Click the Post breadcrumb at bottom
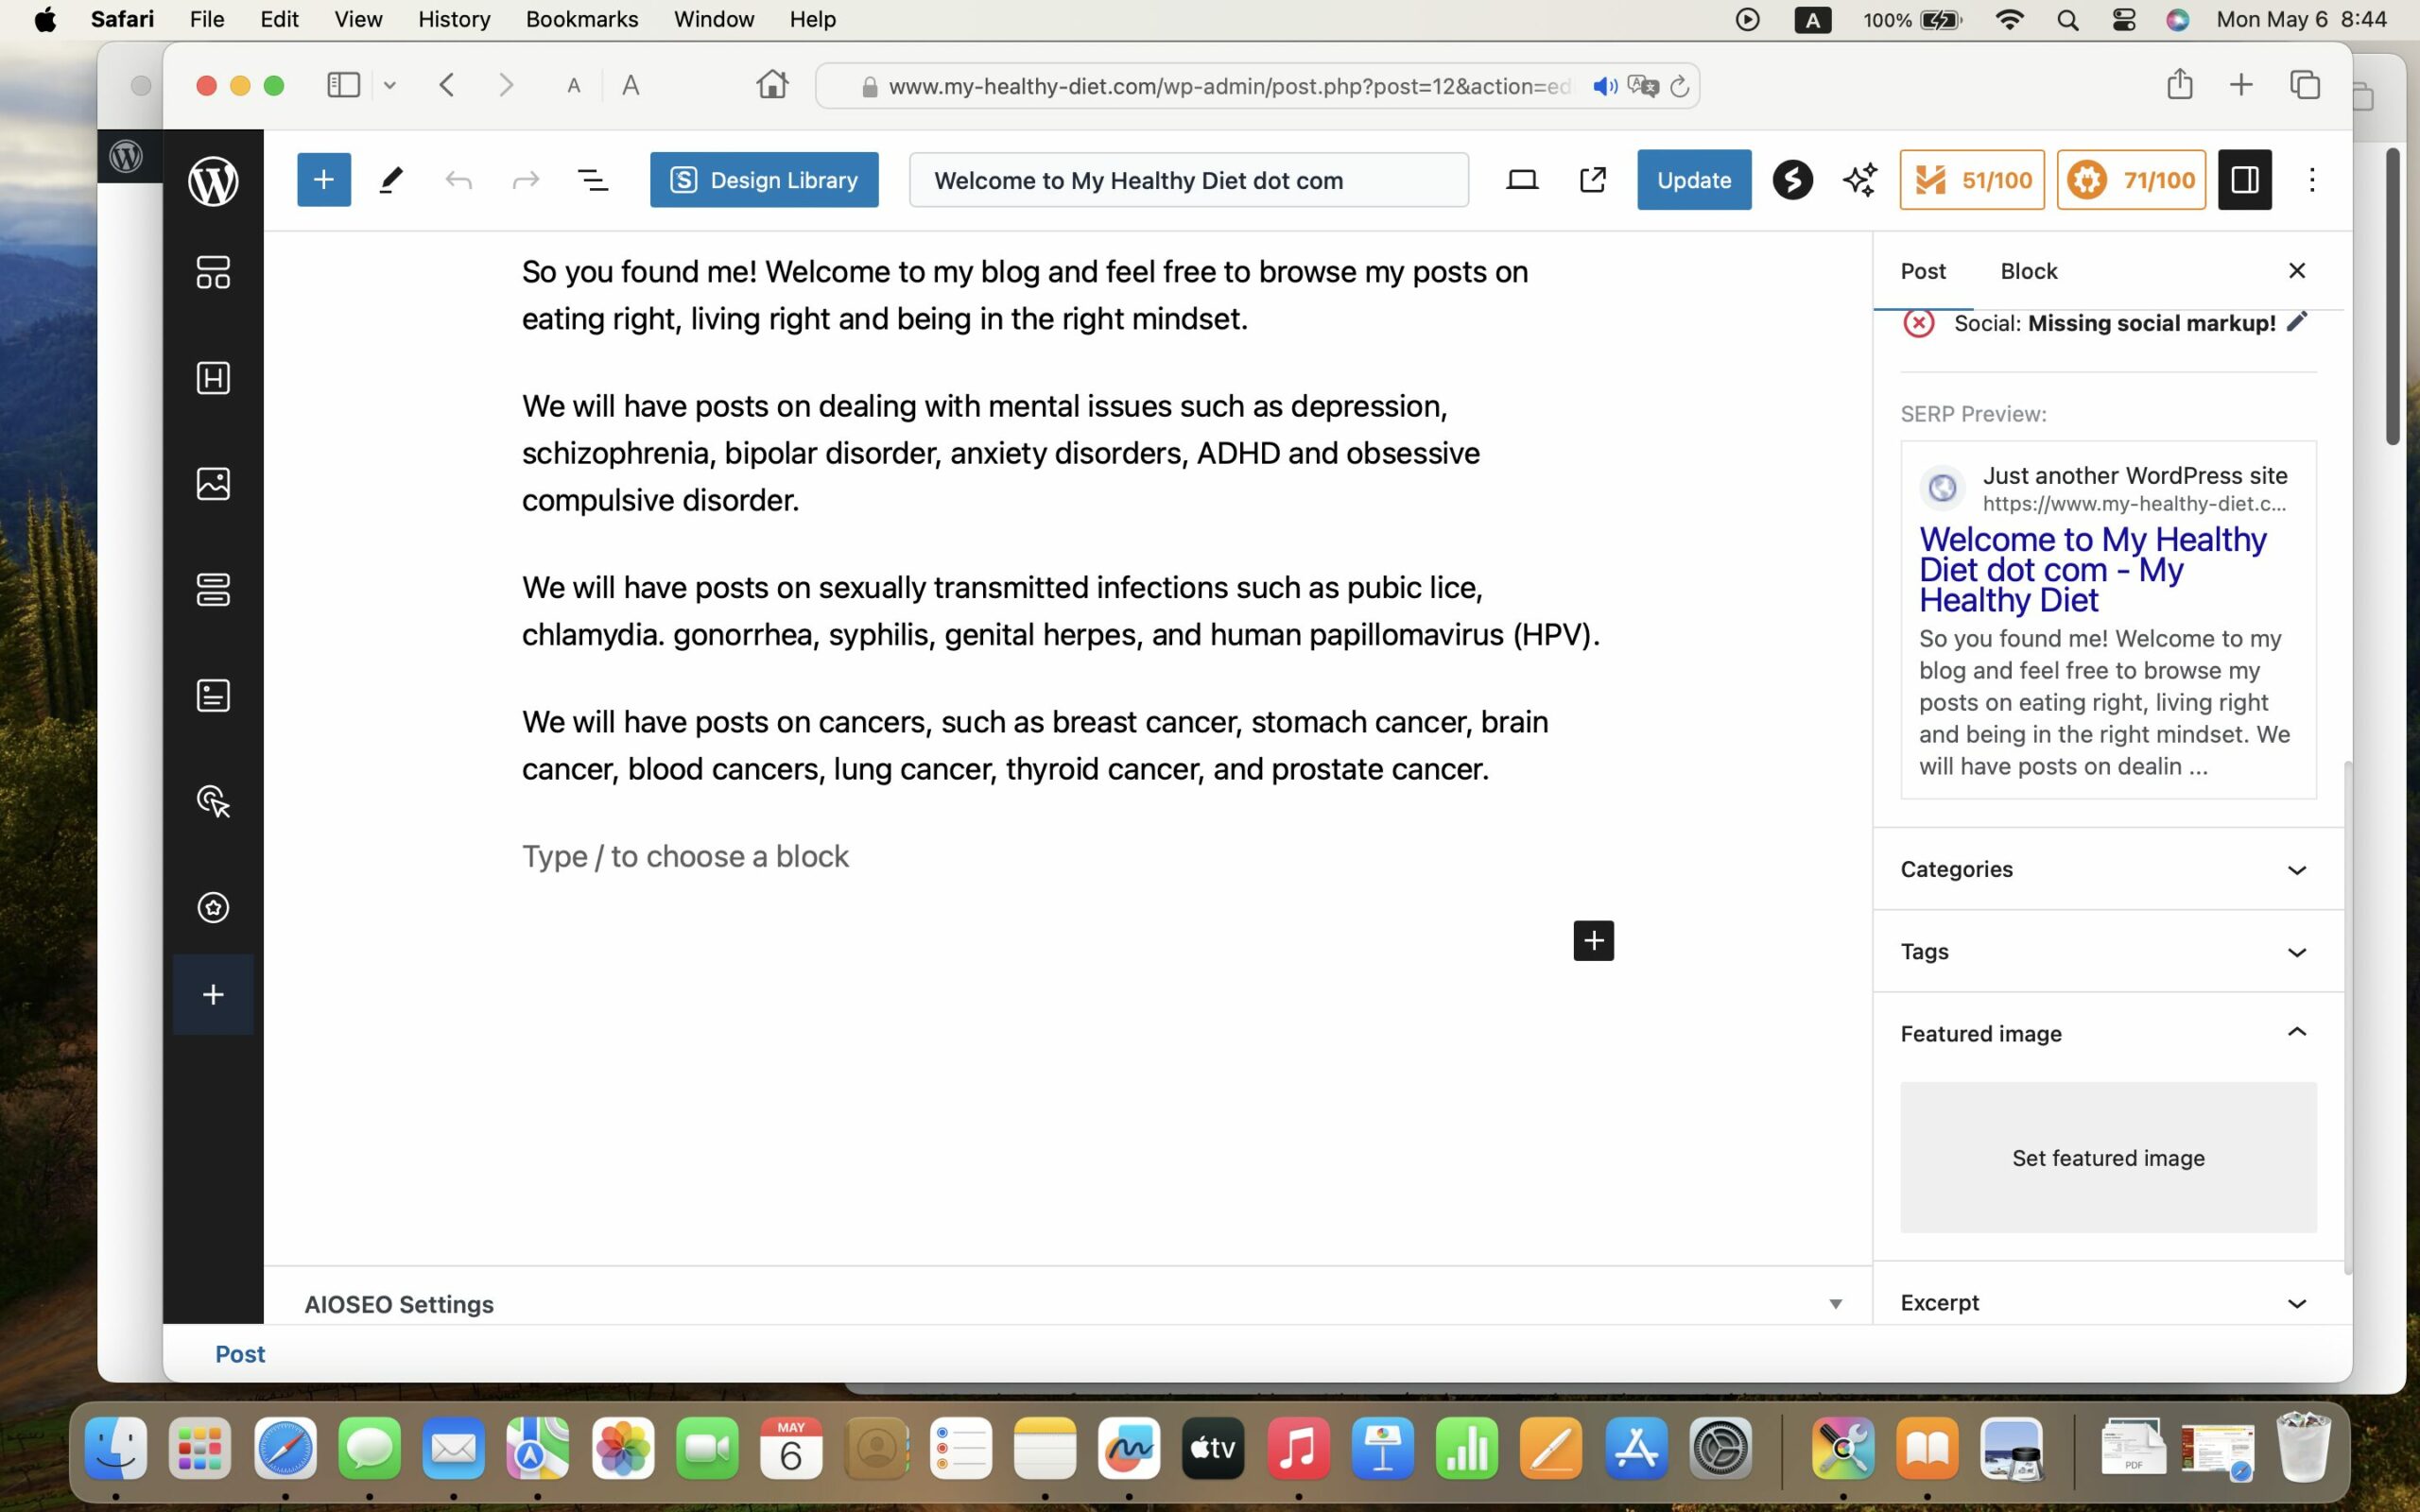 (240, 1354)
